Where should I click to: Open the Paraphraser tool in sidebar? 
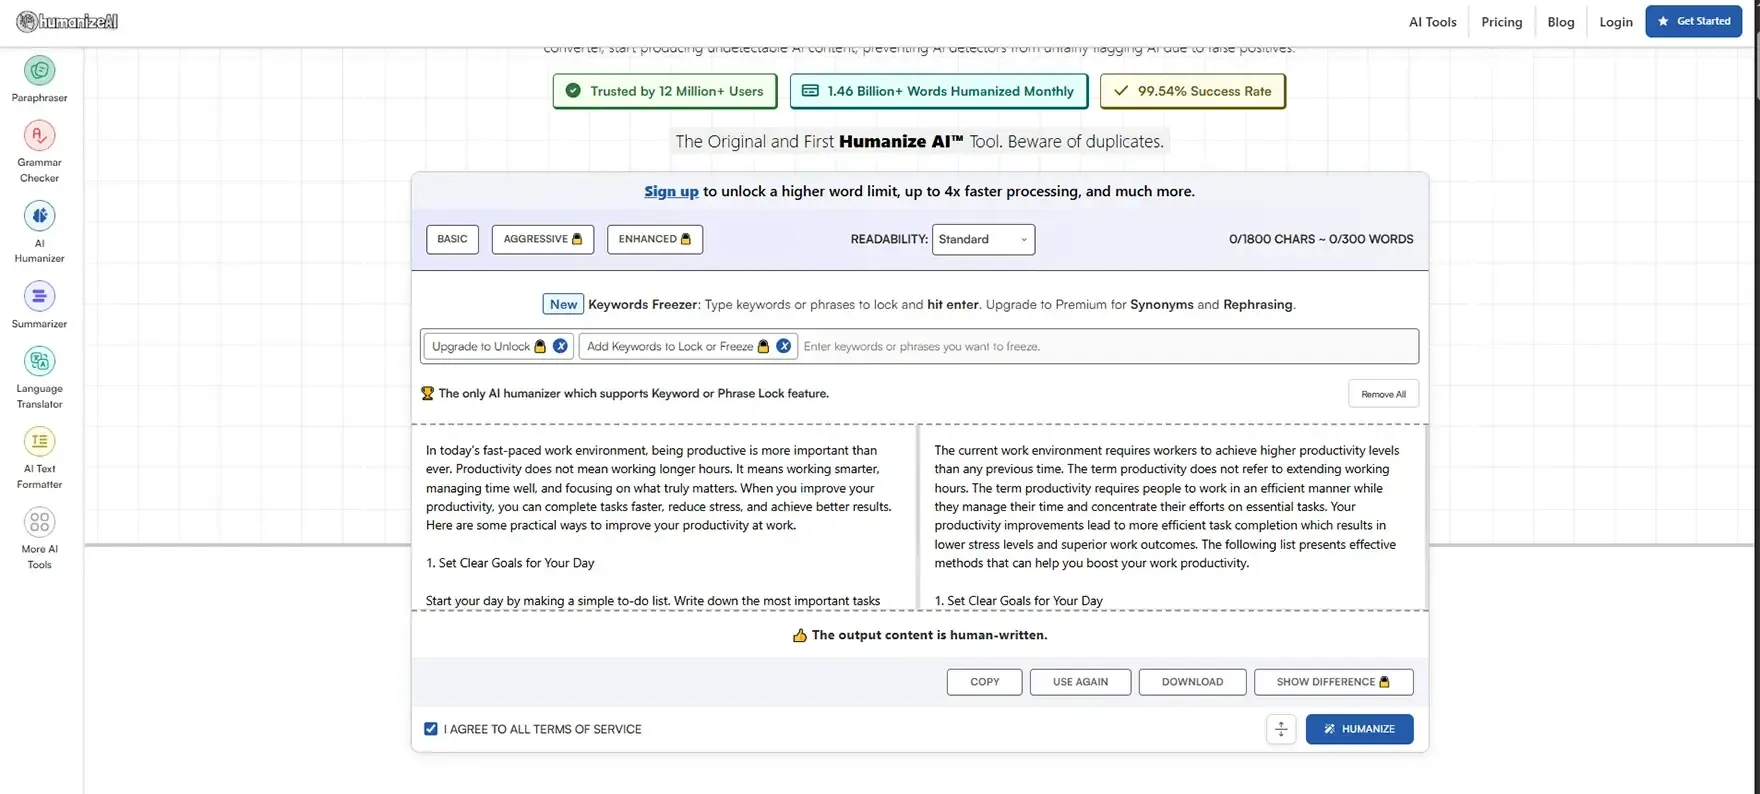(39, 72)
